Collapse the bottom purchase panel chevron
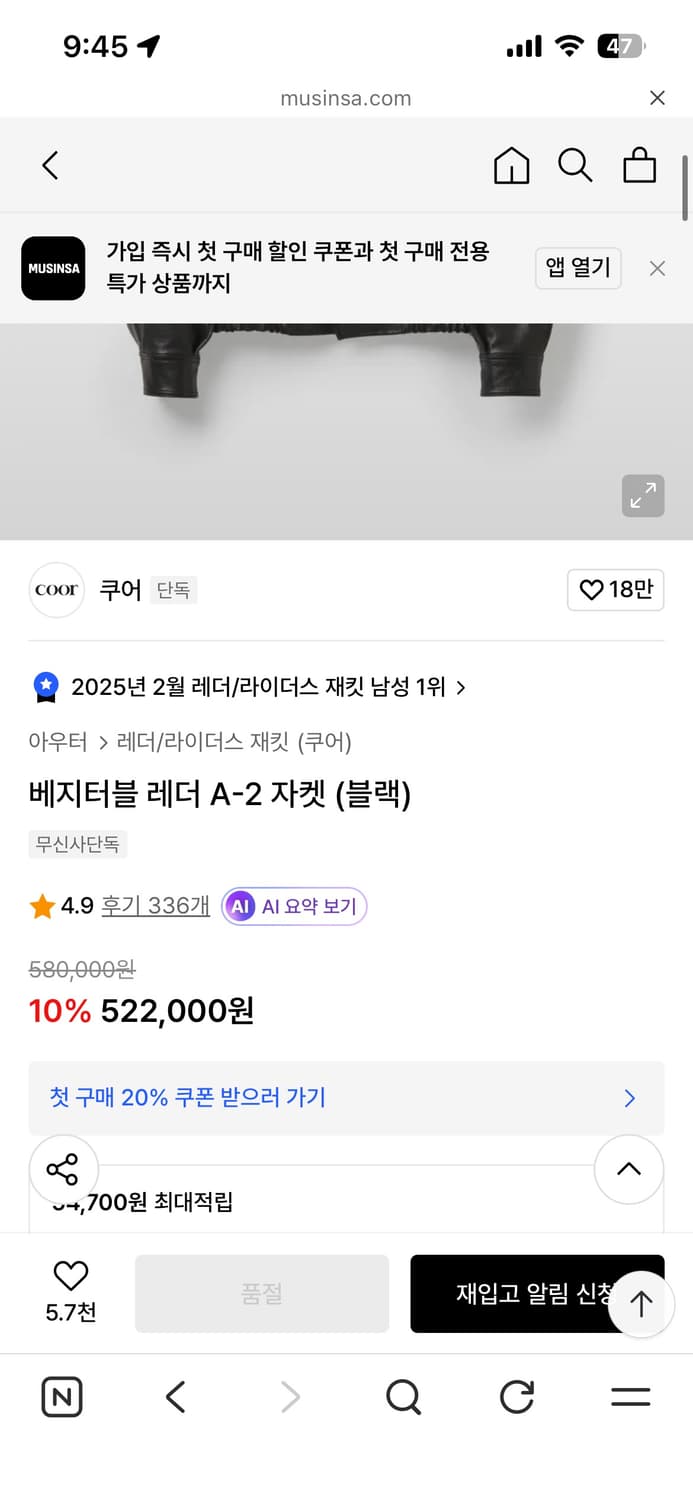The image size is (693, 1500). coord(628,1169)
